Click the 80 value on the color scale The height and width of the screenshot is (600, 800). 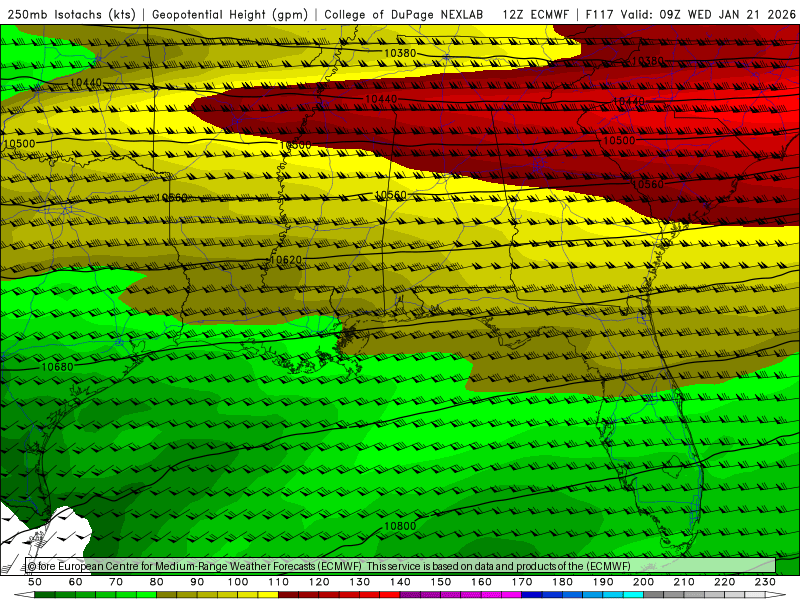pos(157,582)
